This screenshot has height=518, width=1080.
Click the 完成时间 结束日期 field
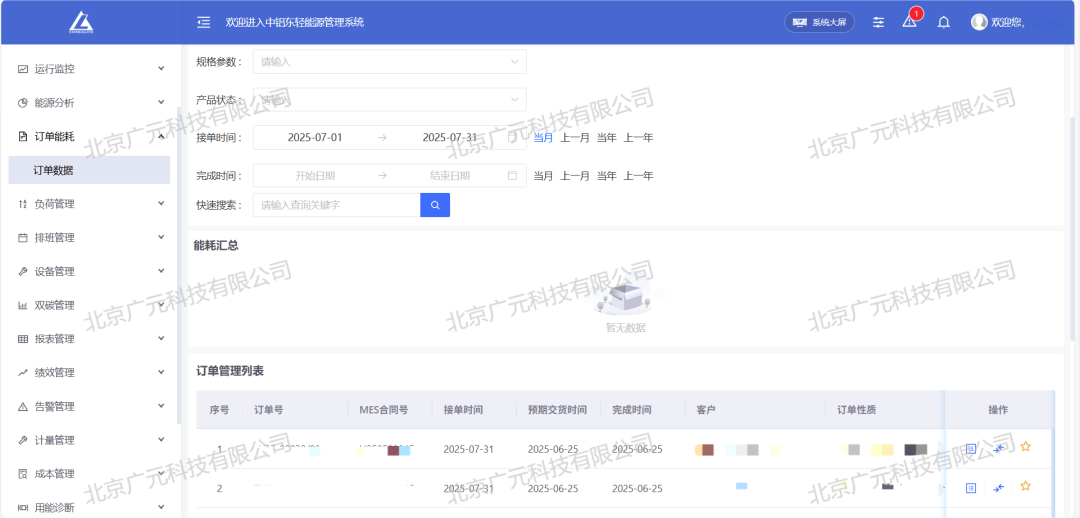point(450,176)
